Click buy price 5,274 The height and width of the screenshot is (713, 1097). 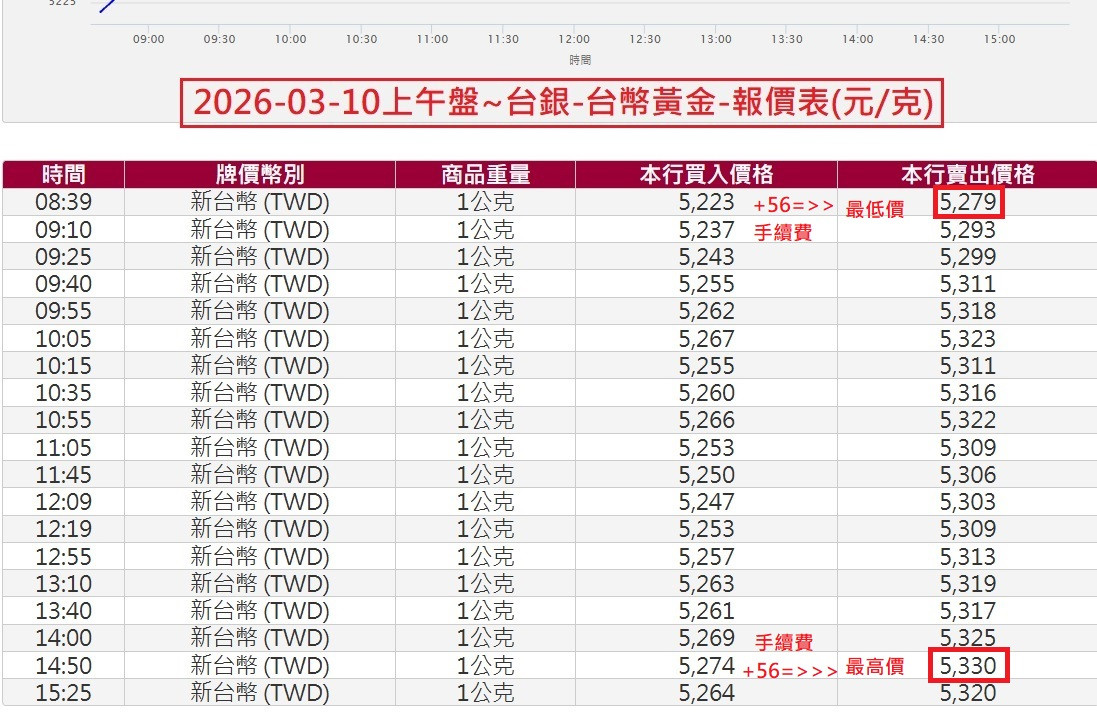[707, 666]
